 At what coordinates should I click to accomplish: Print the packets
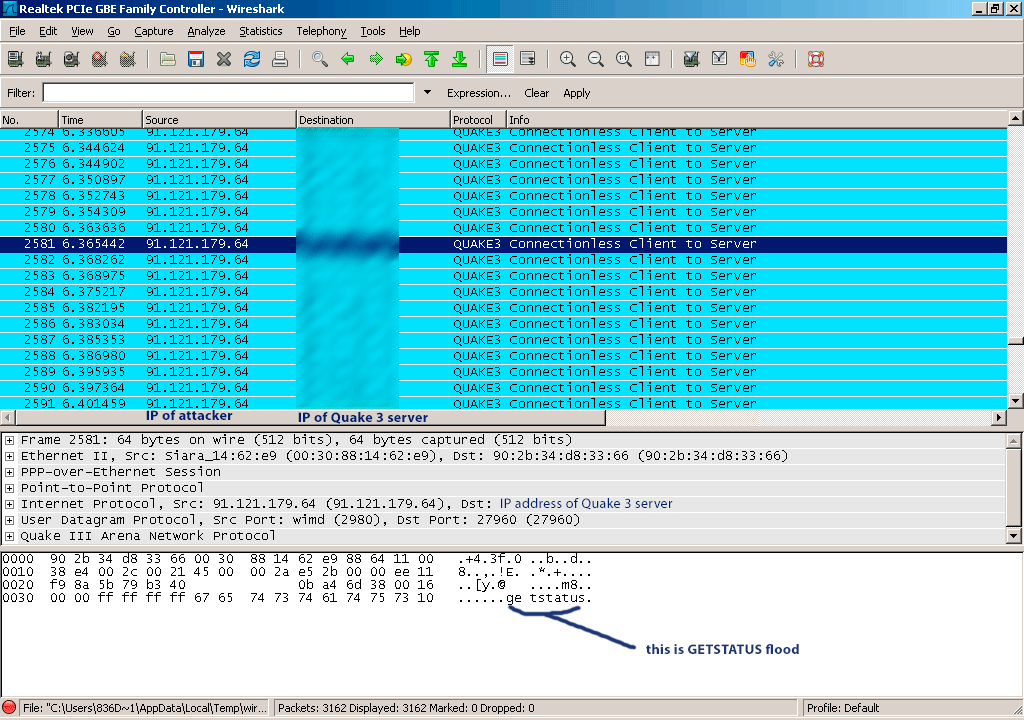[x=280, y=59]
